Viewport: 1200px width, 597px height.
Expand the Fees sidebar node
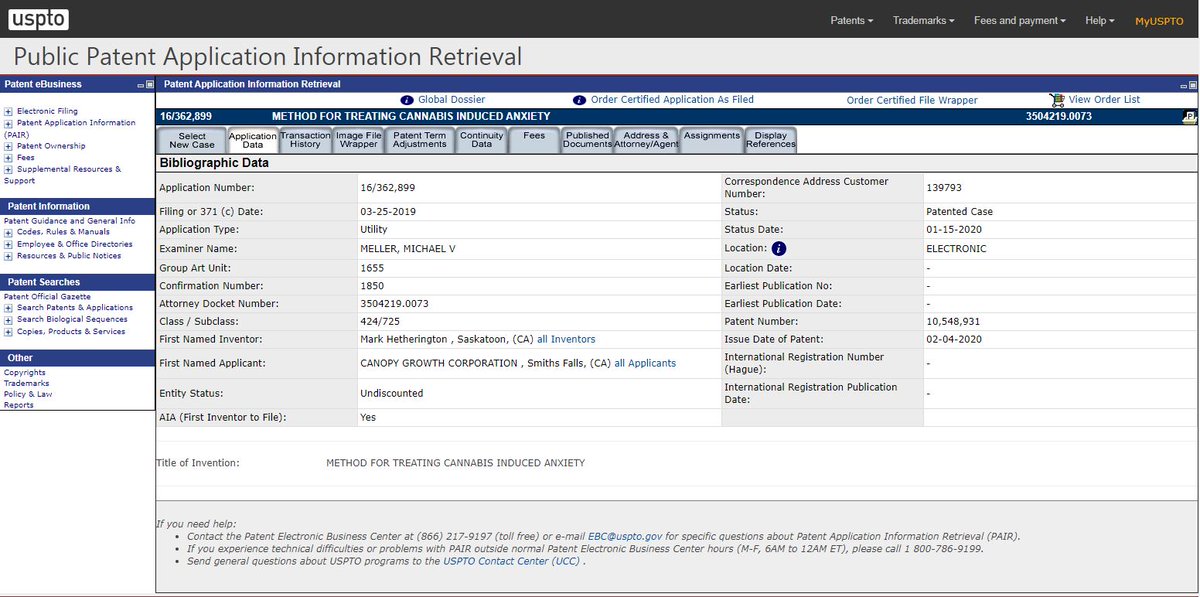8,158
